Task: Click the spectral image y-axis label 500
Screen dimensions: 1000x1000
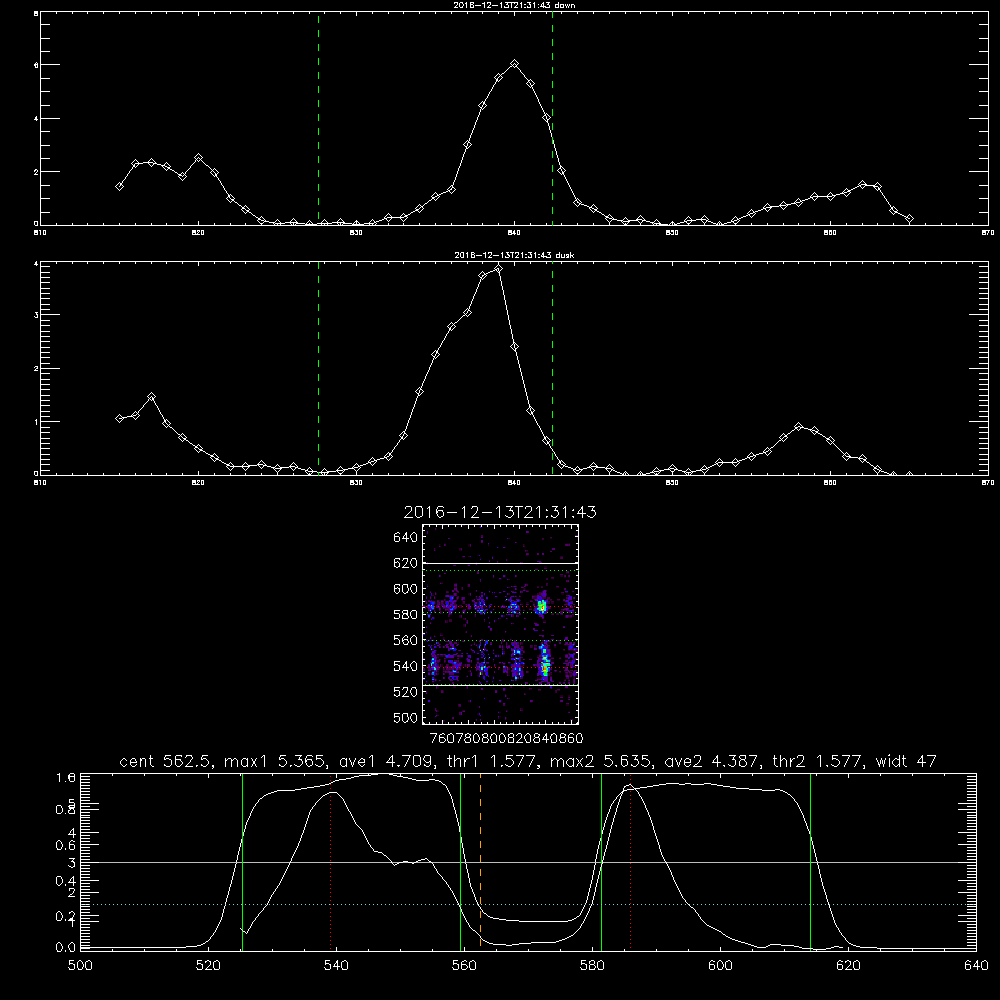Action: click(x=406, y=717)
